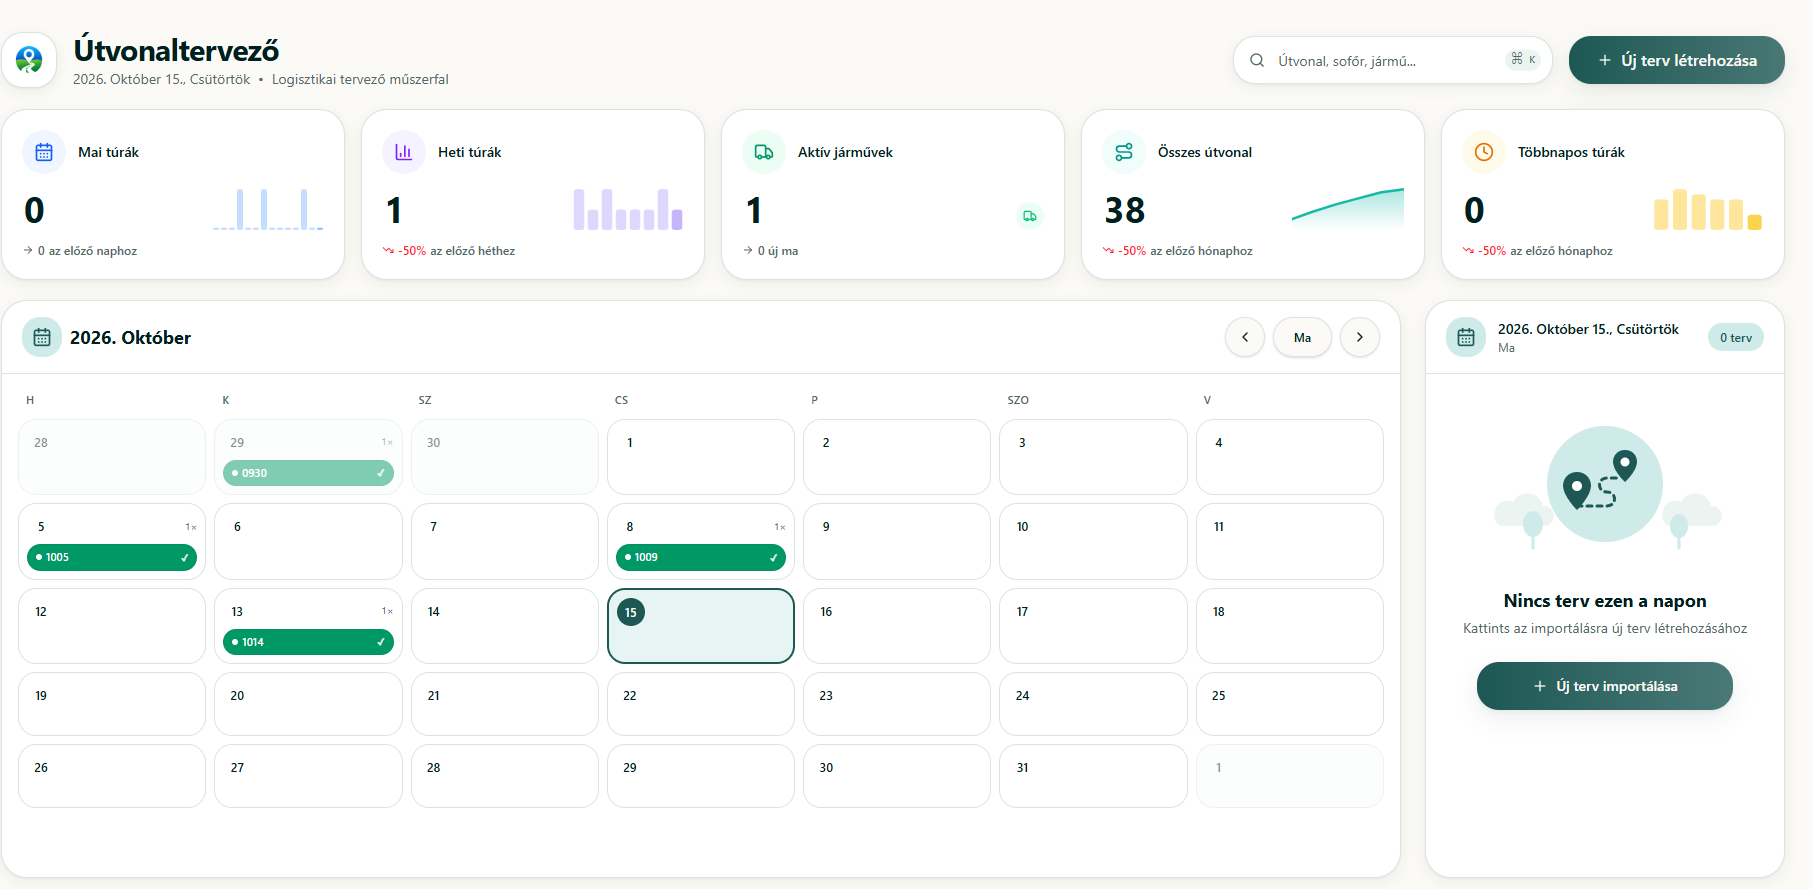Click the calendar icon beside 2026. Október
This screenshot has height=889, width=1813.
pos(42,337)
